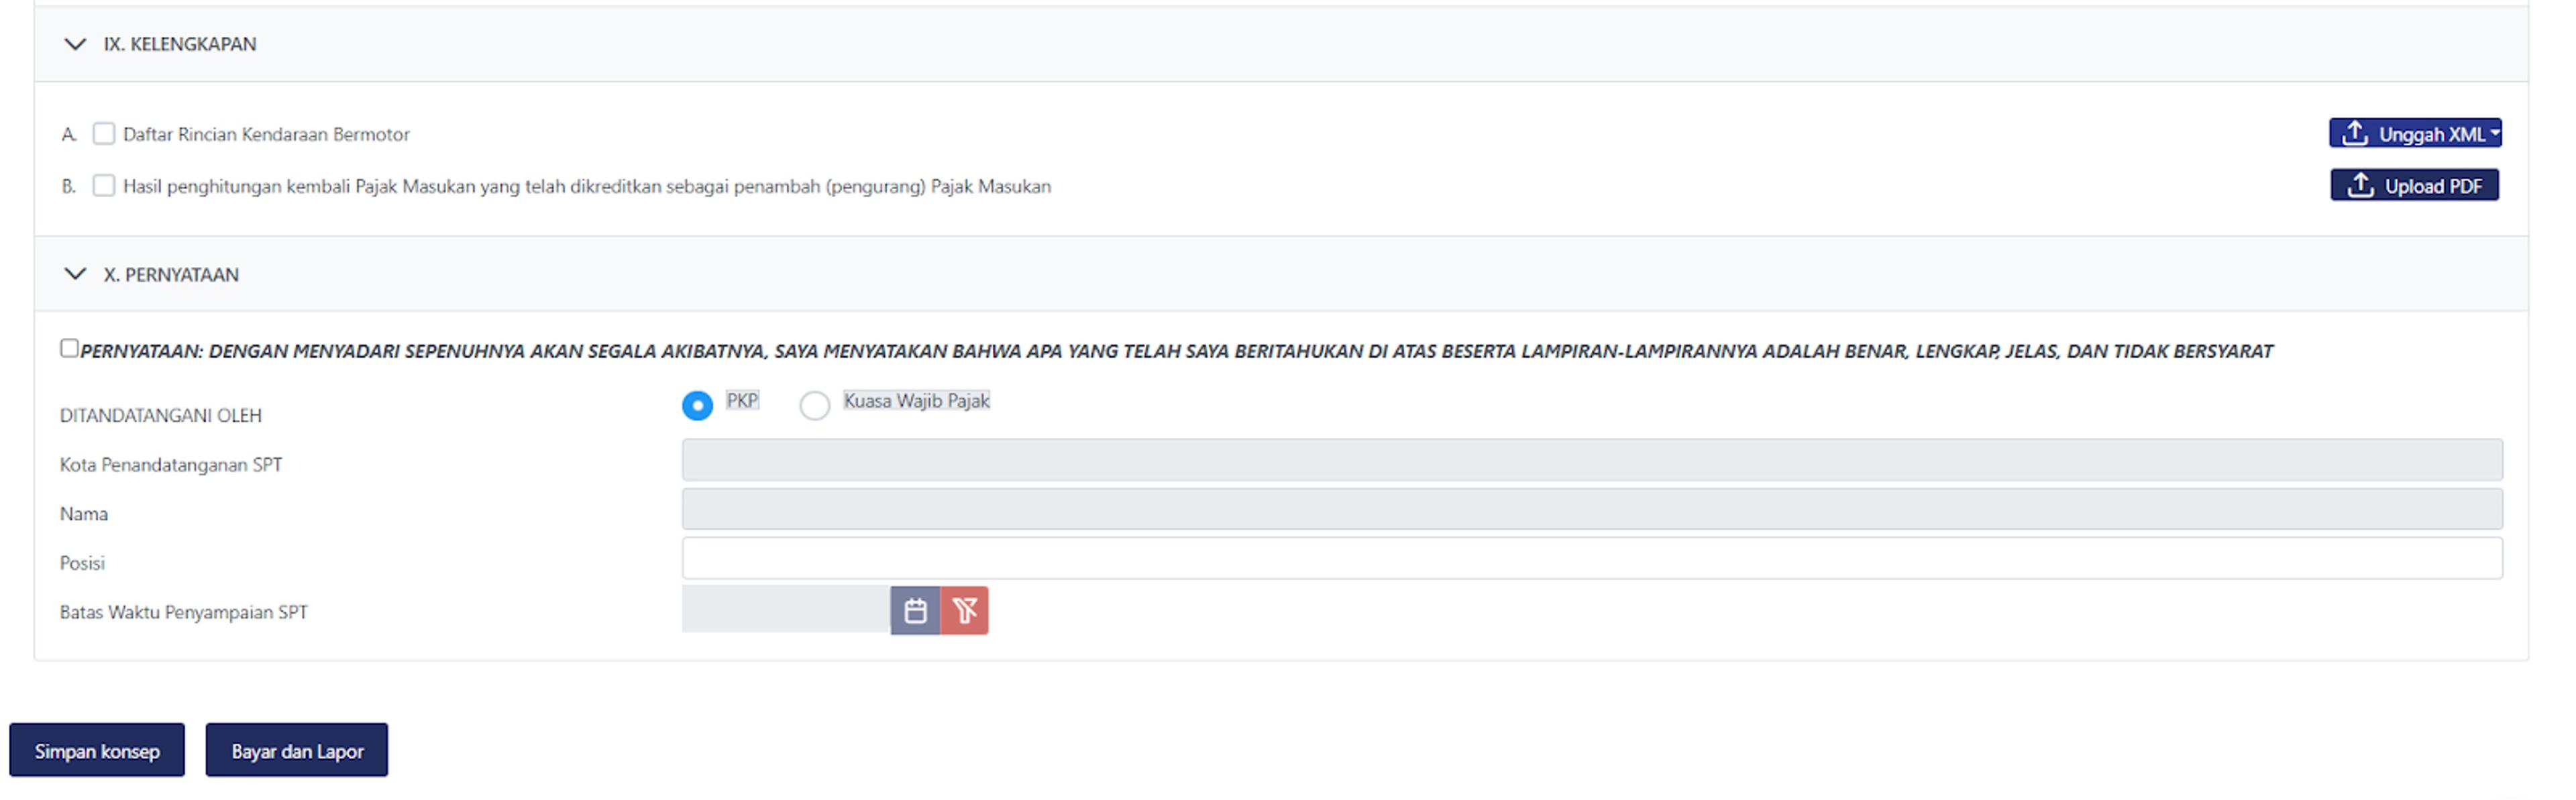Click the Nama input field
This screenshot has width=2576, height=800.
click(1592, 509)
